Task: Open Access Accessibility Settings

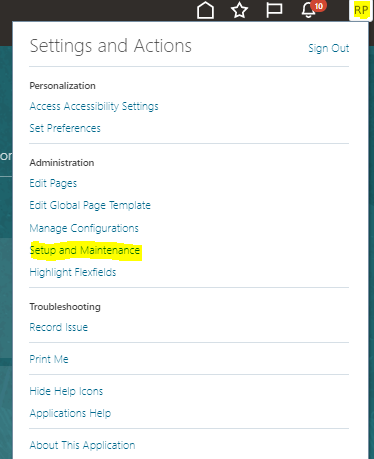Action: point(94,106)
